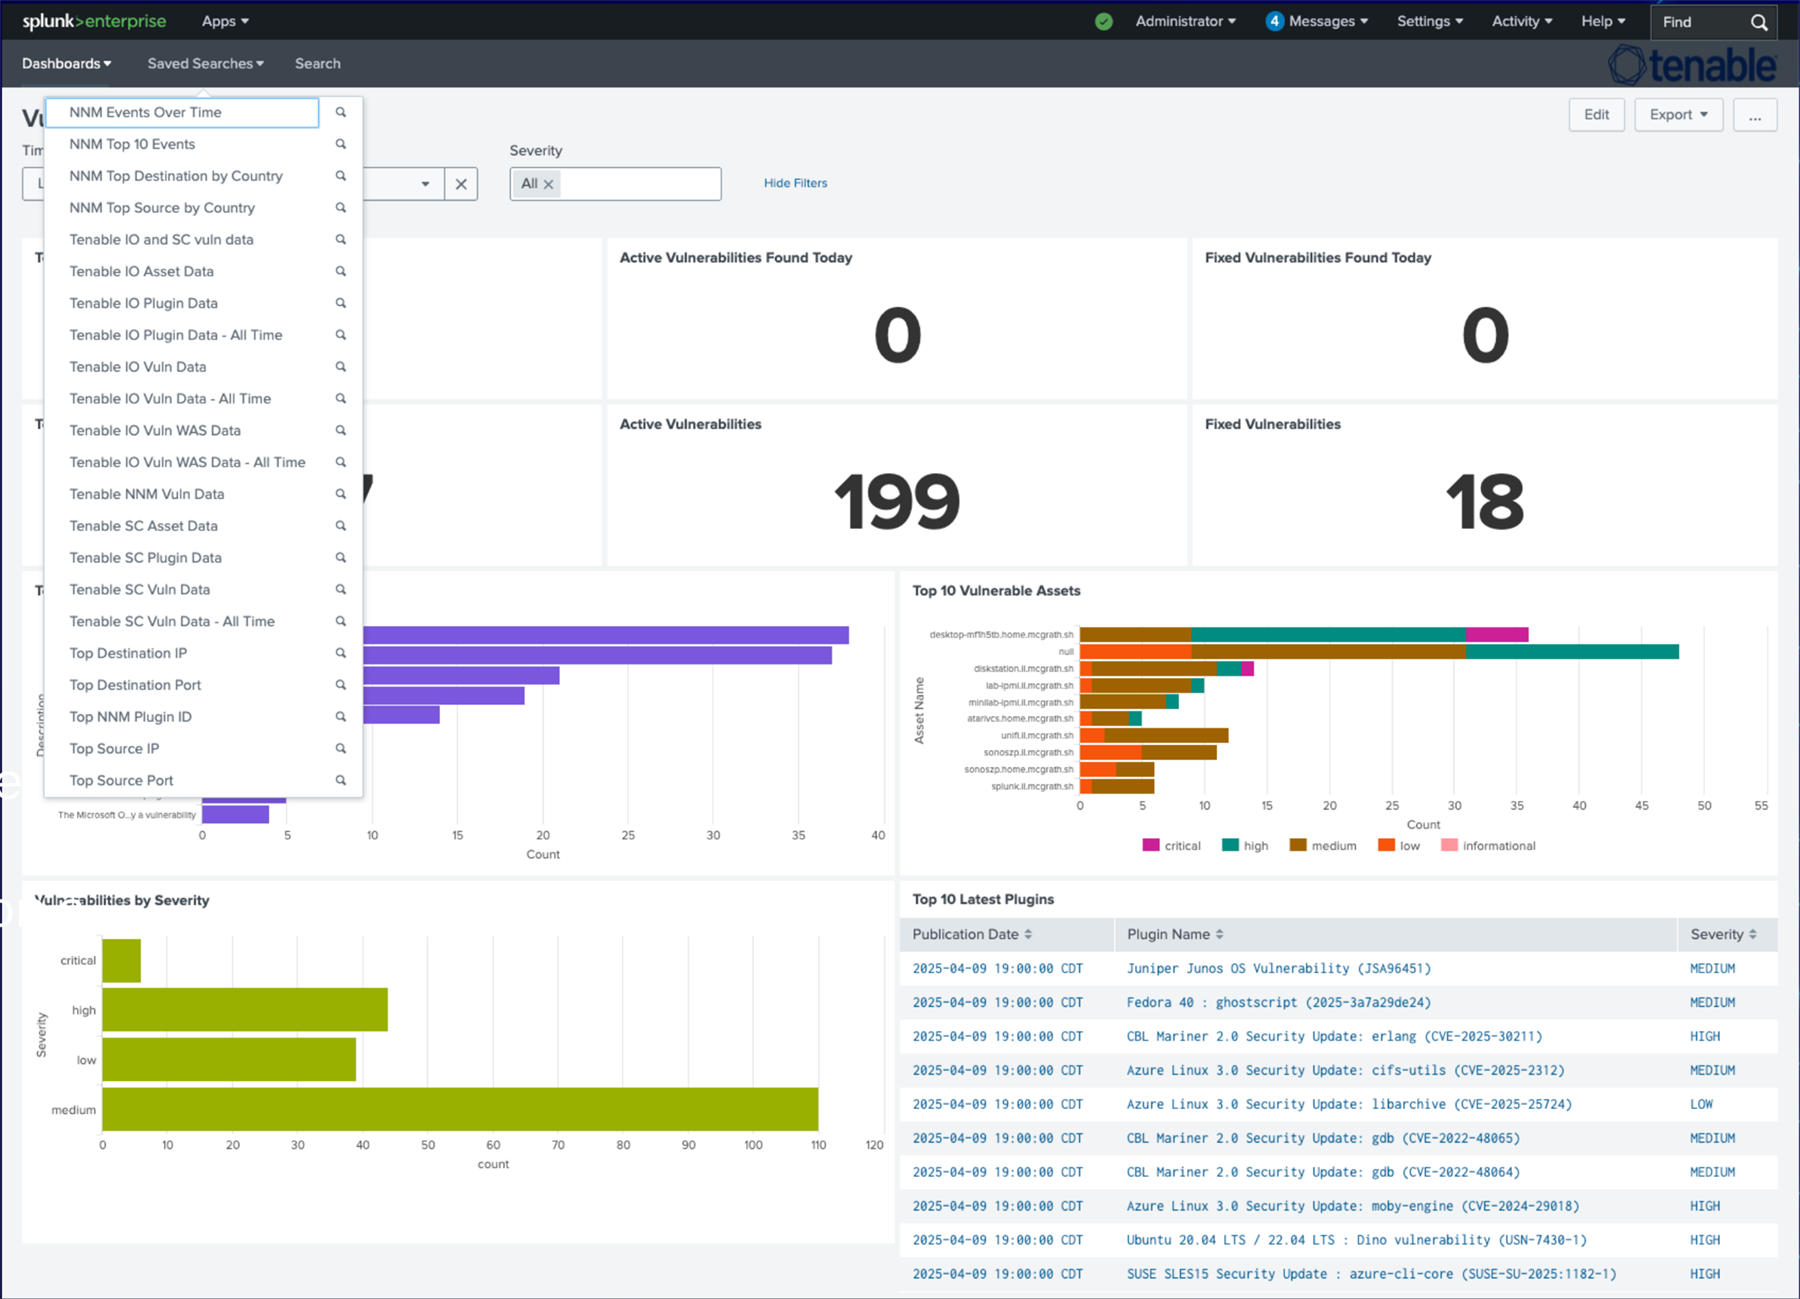Click the Hide Filters link
Screen dimensions: 1800x1299
tap(795, 183)
